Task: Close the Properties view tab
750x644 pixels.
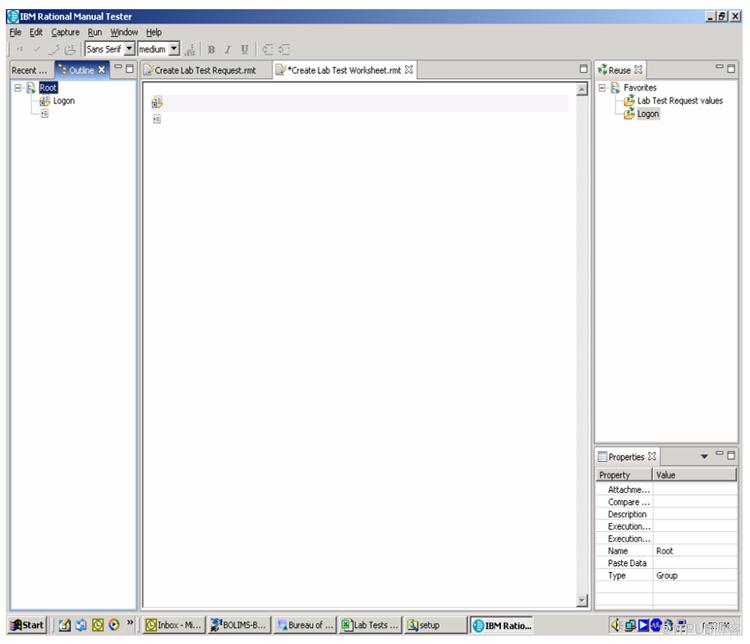Action: click(651, 456)
